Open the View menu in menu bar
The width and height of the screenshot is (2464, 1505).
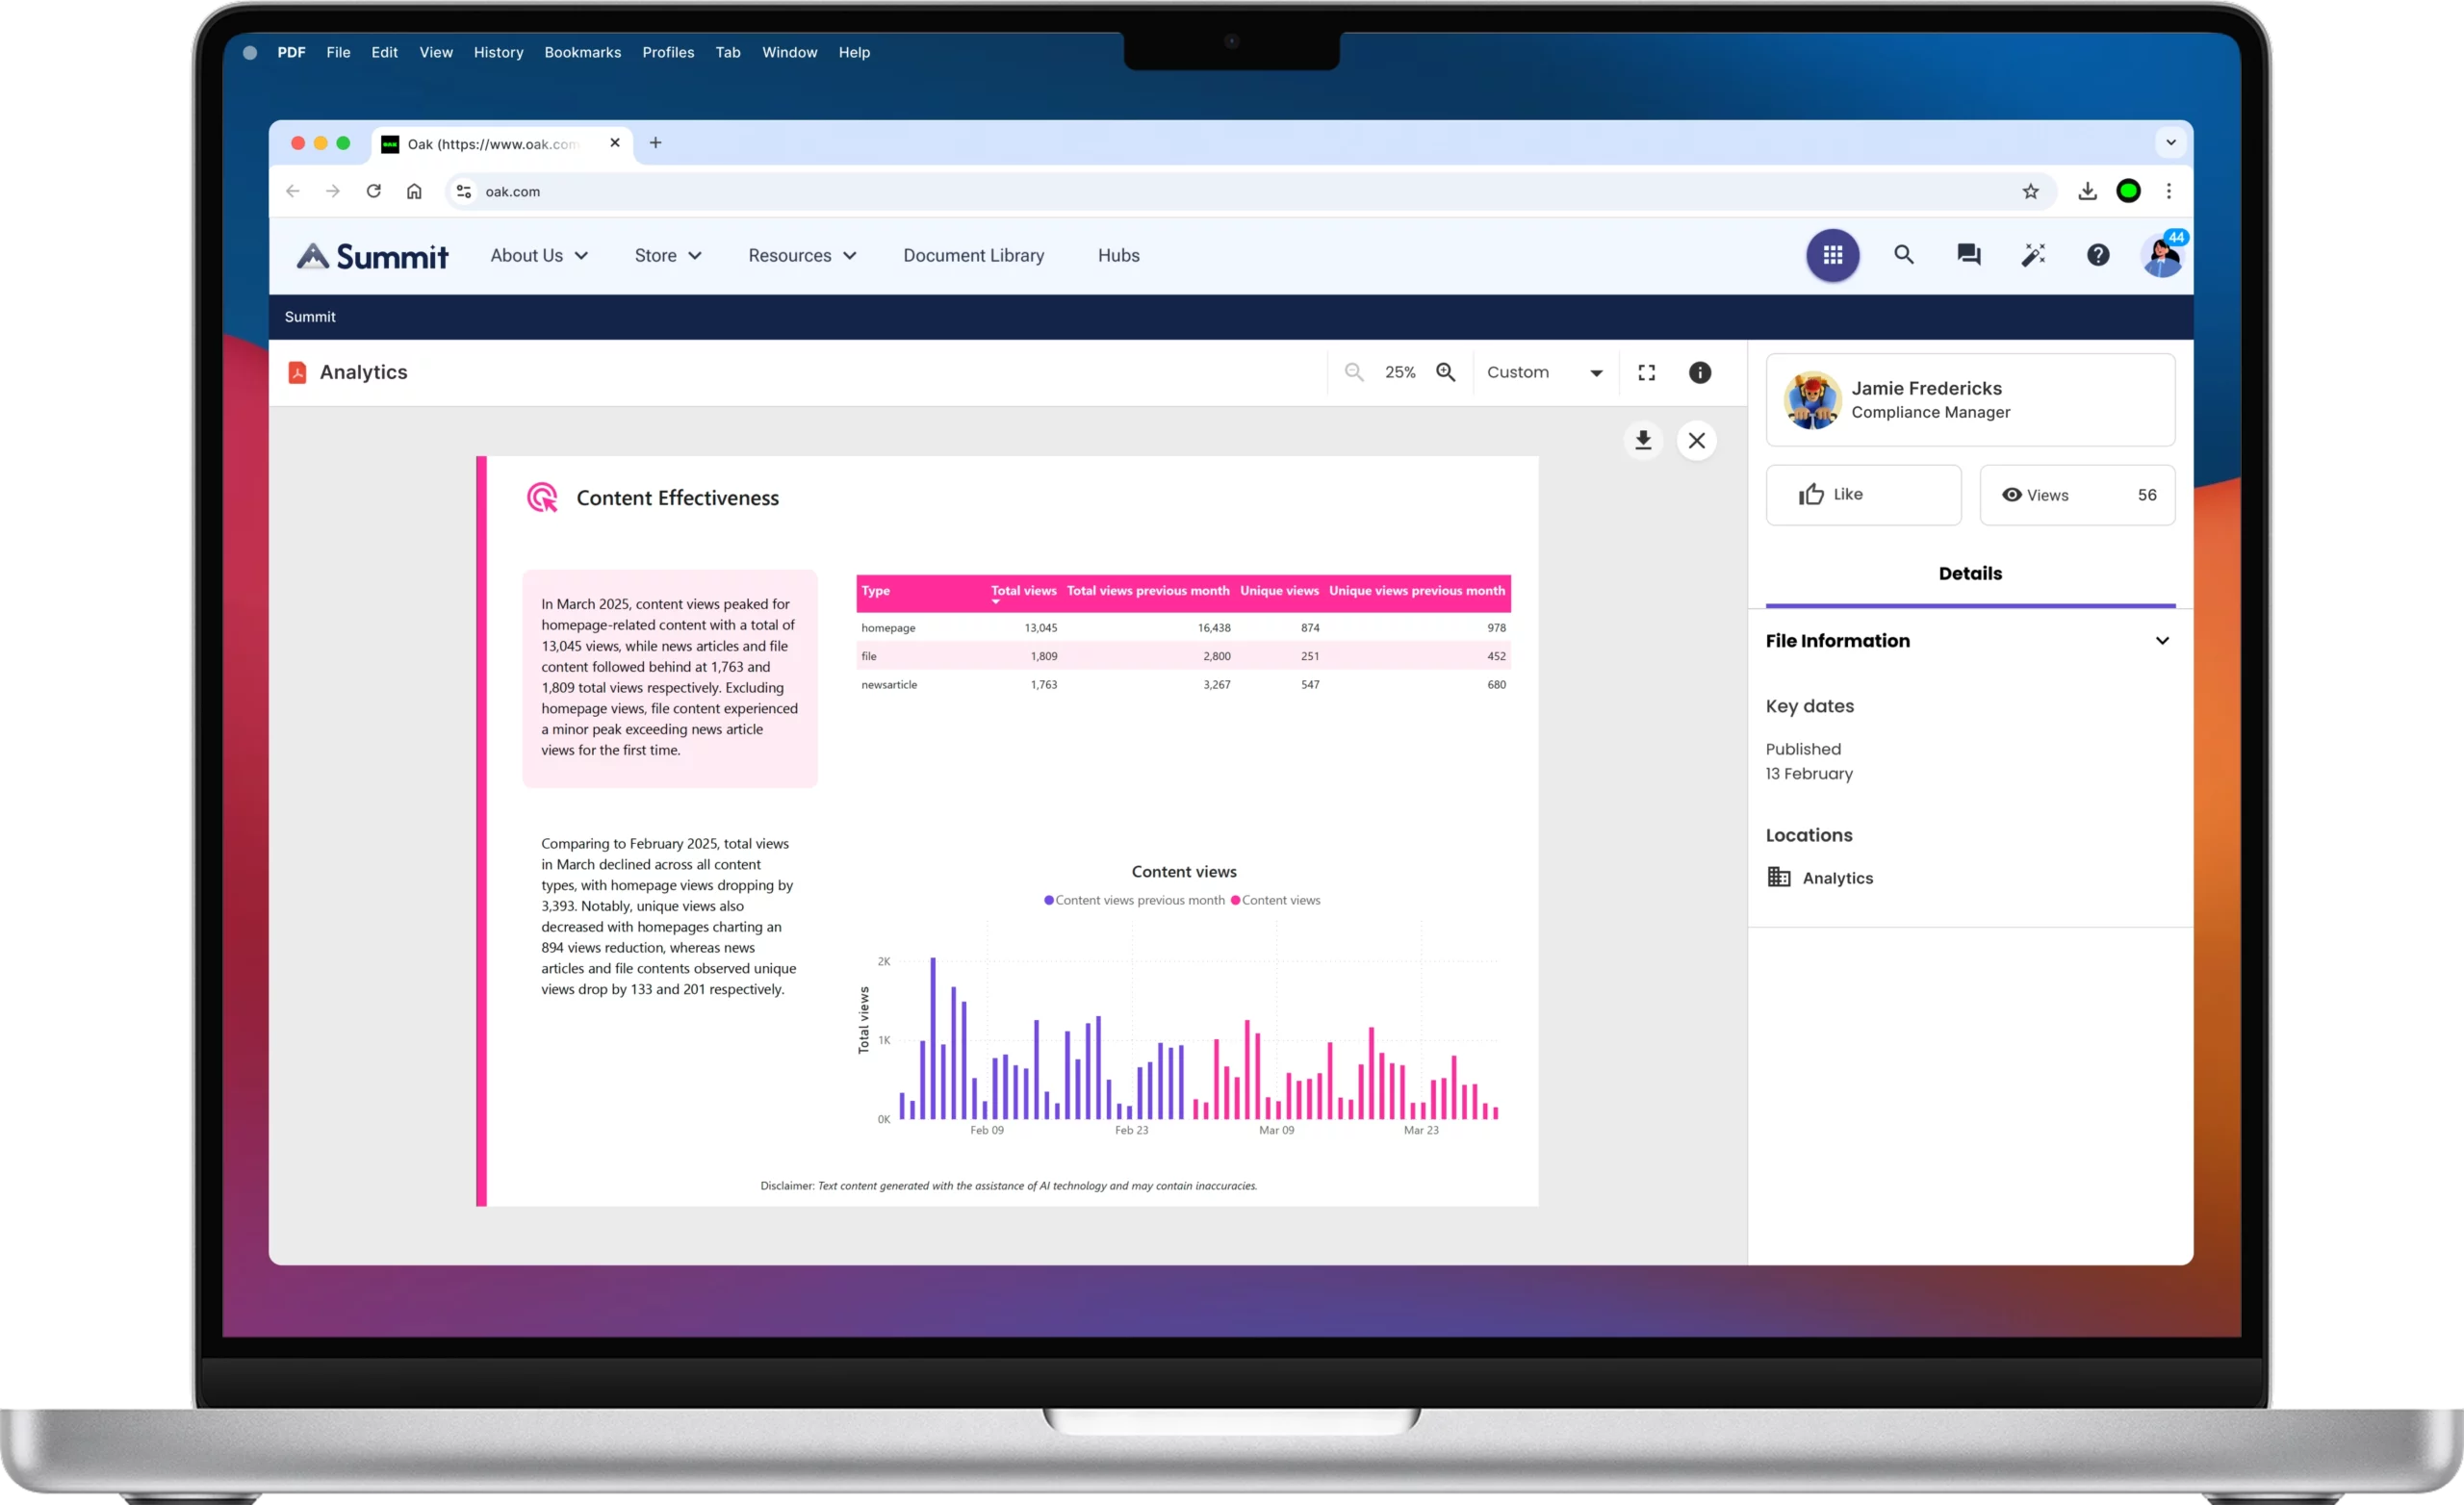(436, 52)
